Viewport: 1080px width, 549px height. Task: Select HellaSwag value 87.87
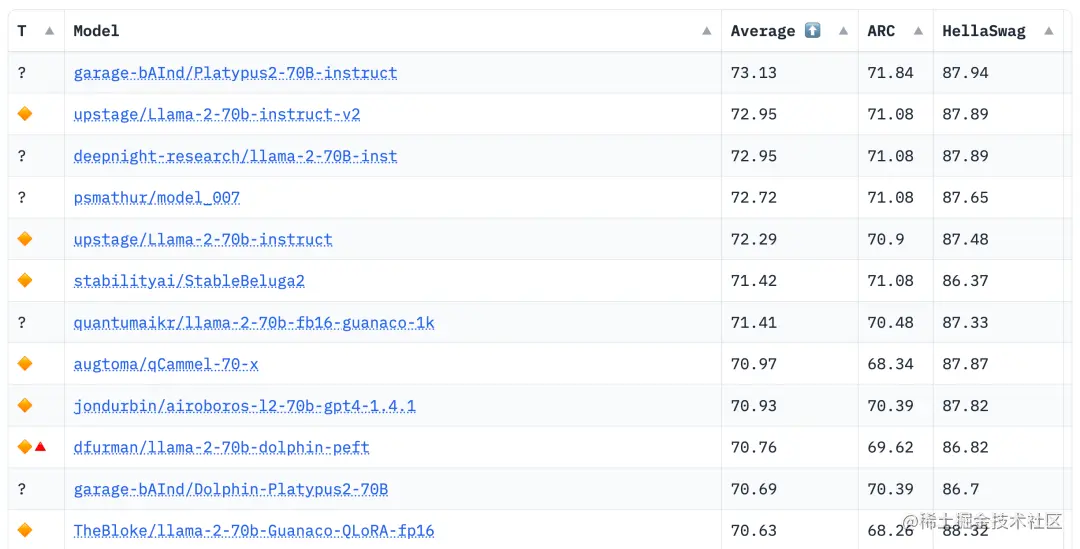point(966,364)
